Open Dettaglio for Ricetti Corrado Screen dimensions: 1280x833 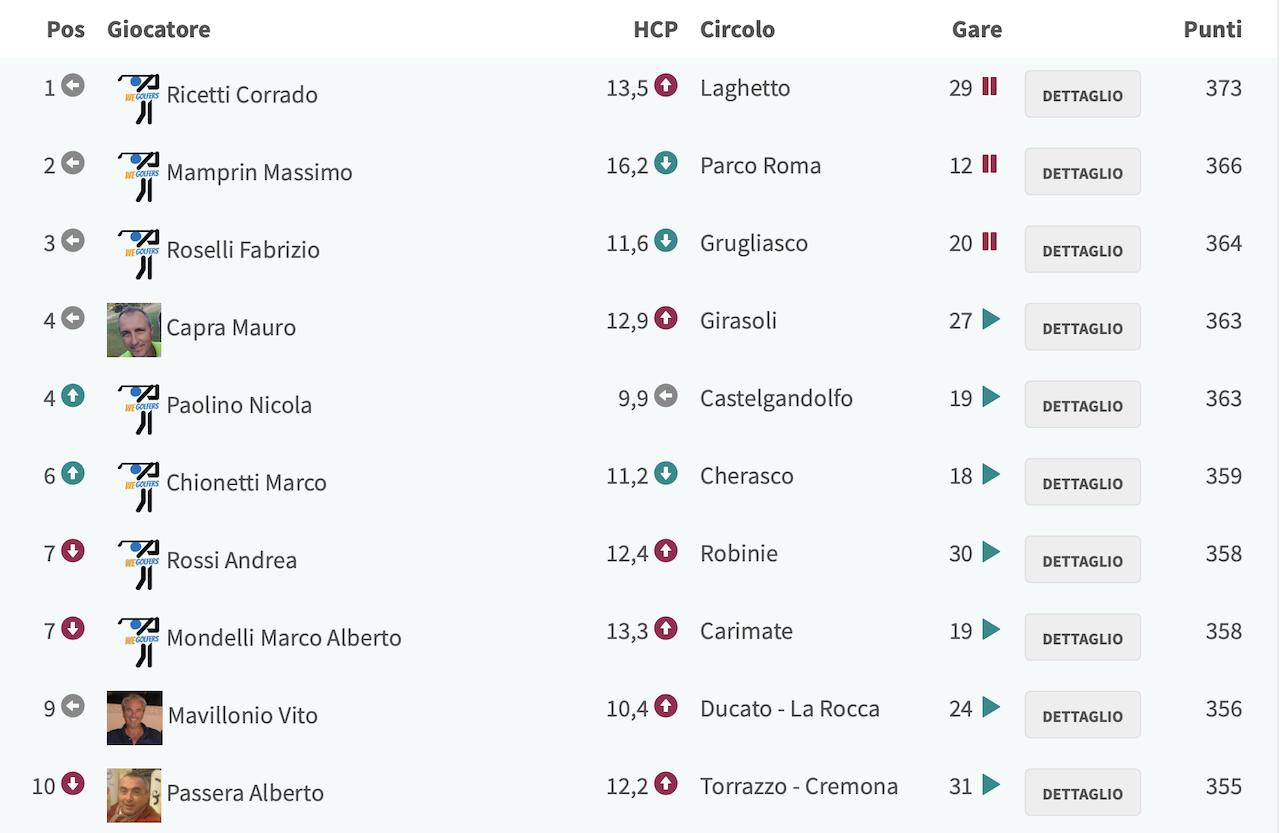point(1083,95)
